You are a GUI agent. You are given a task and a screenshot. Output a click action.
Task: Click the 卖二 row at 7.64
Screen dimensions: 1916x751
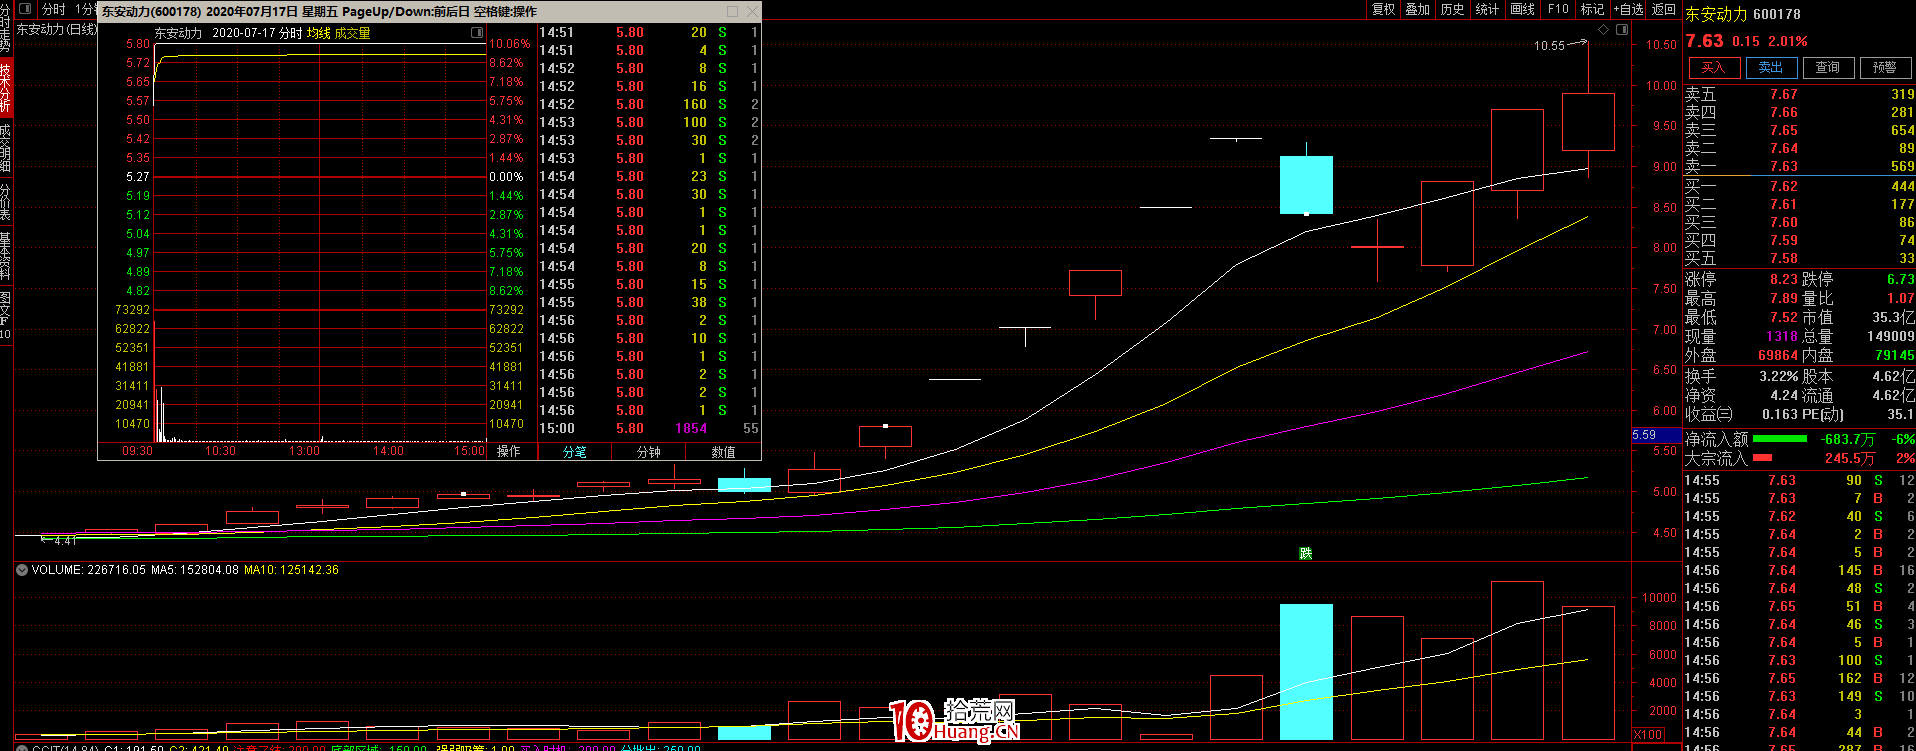(1799, 149)
